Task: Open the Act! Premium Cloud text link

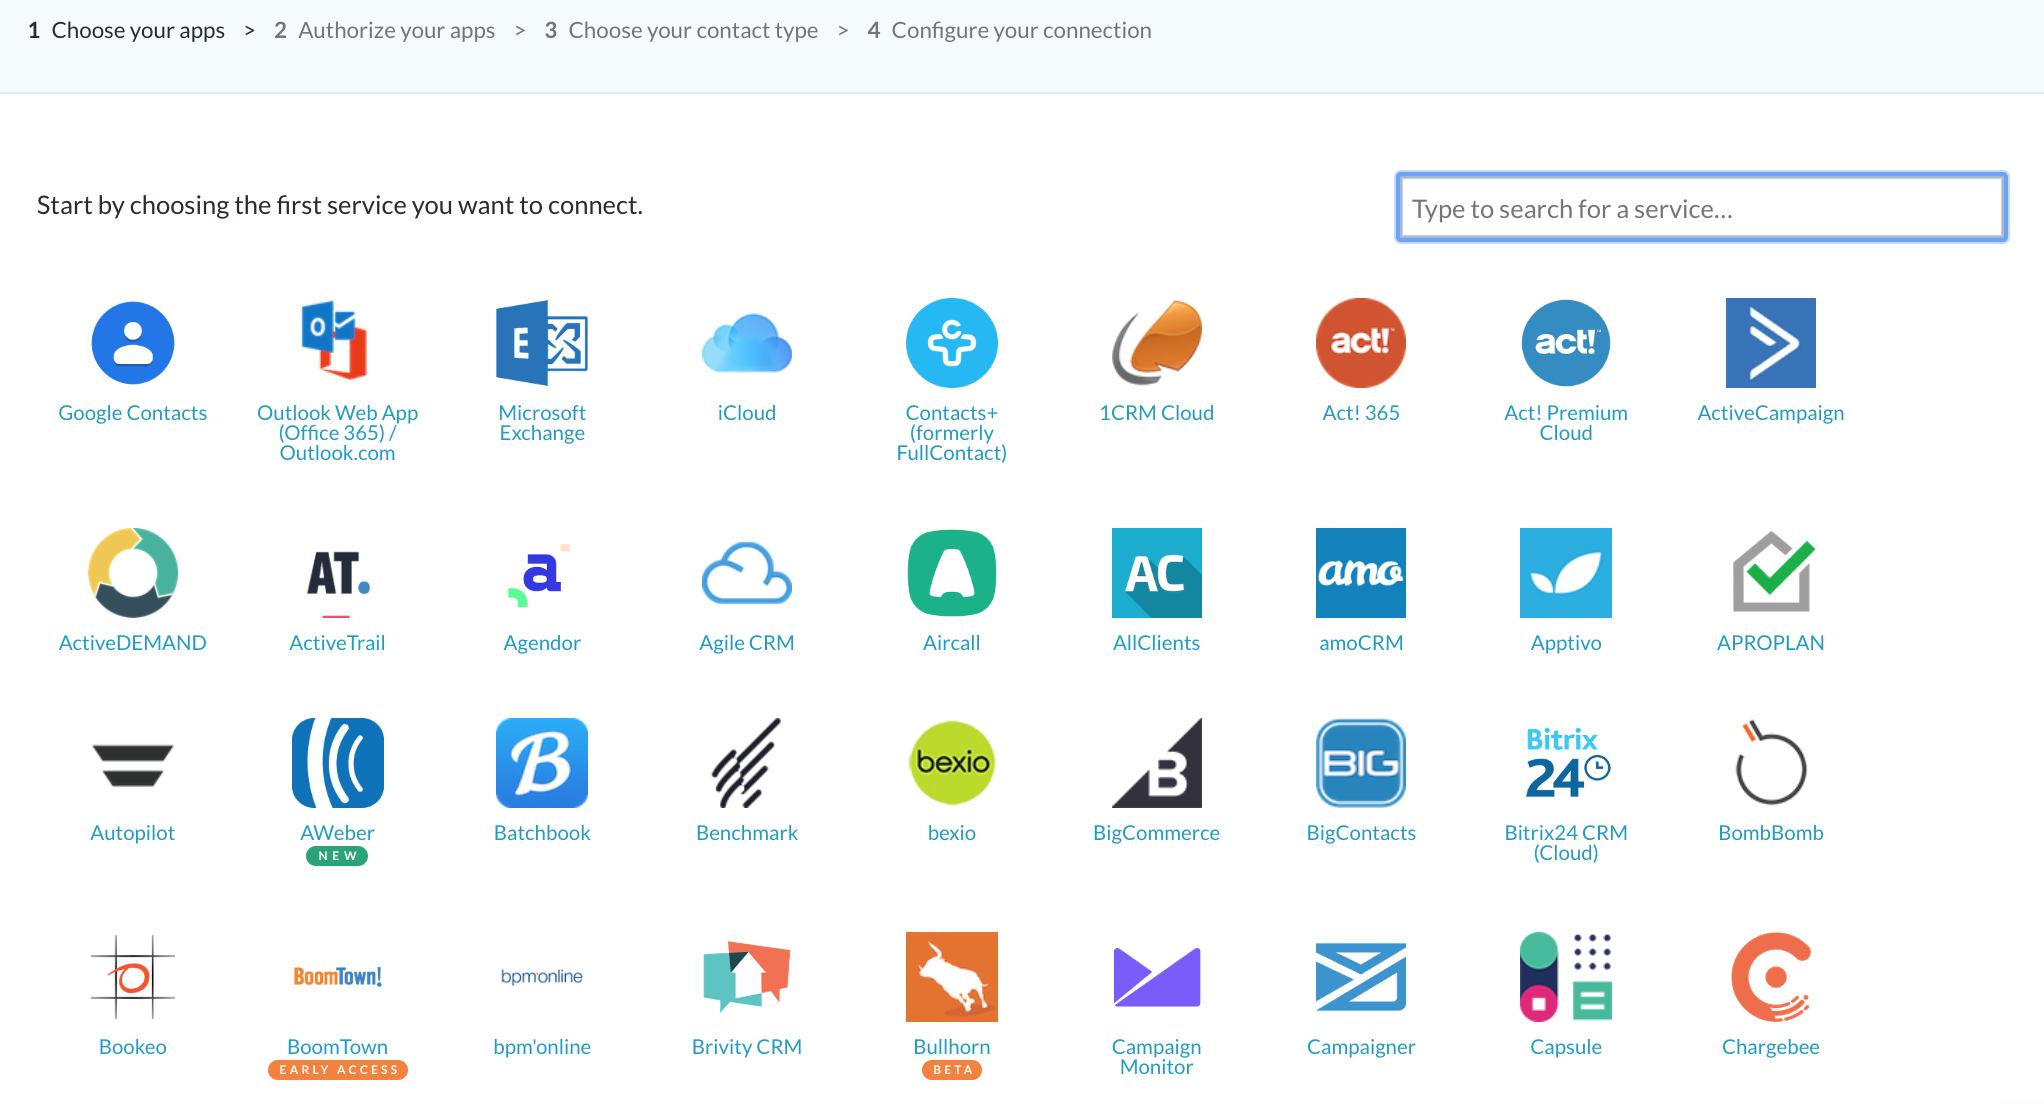Action: click(1566, 423)
